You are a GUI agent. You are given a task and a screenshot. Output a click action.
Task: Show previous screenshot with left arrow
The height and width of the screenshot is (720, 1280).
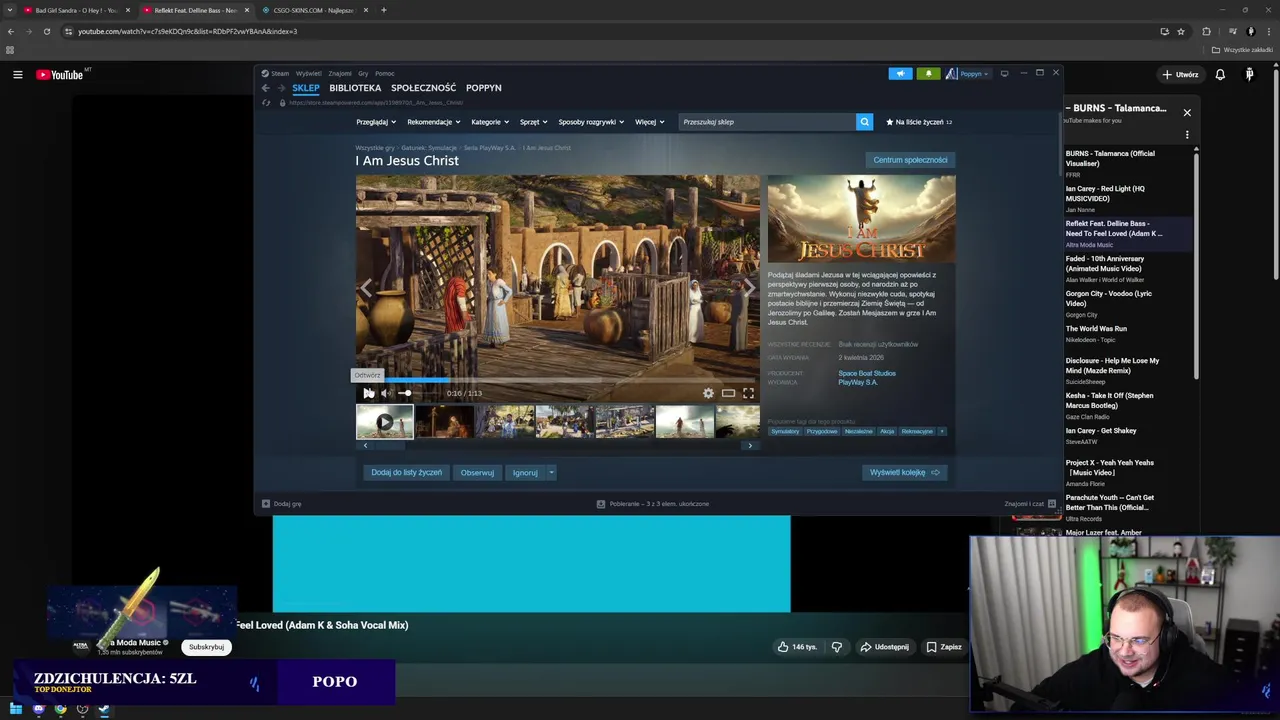[x=366, y=288]
